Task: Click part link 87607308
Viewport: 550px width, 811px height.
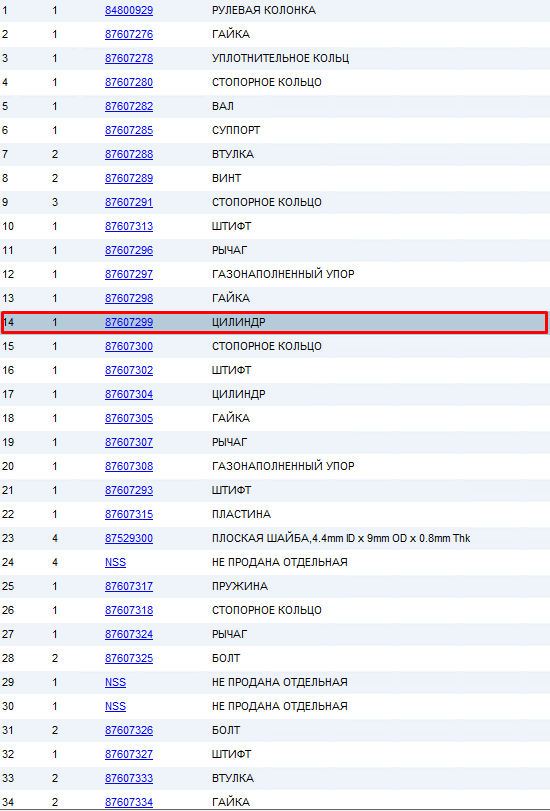Action: pyautogui.click(x=129, y=466)
